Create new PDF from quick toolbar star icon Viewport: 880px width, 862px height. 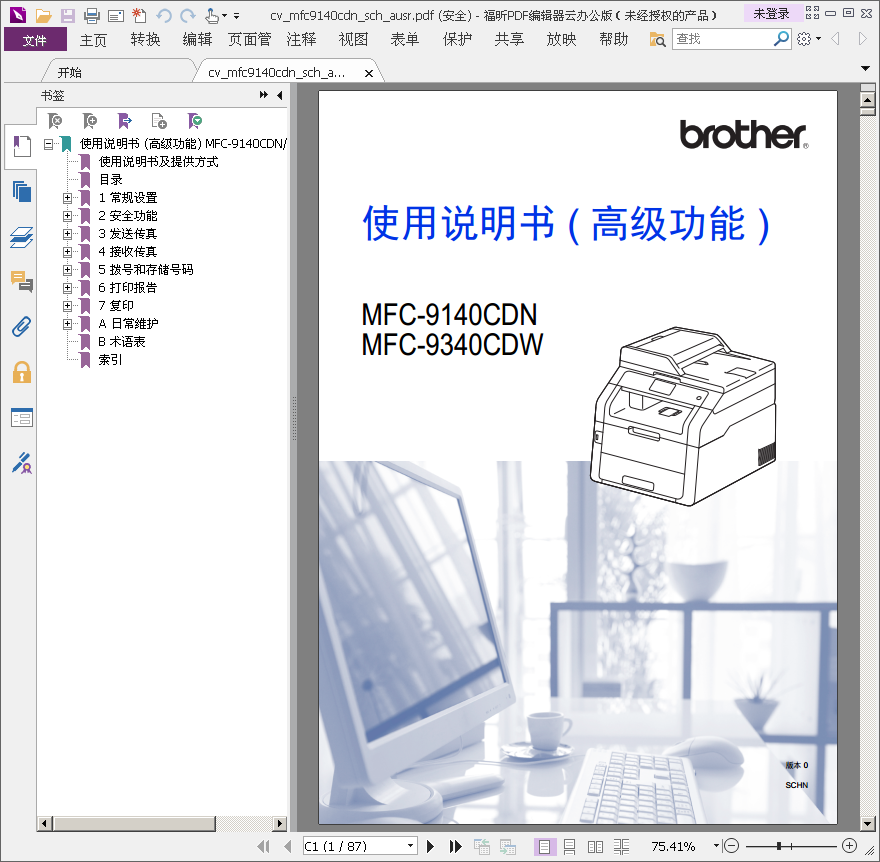click(x=139, y=15)
